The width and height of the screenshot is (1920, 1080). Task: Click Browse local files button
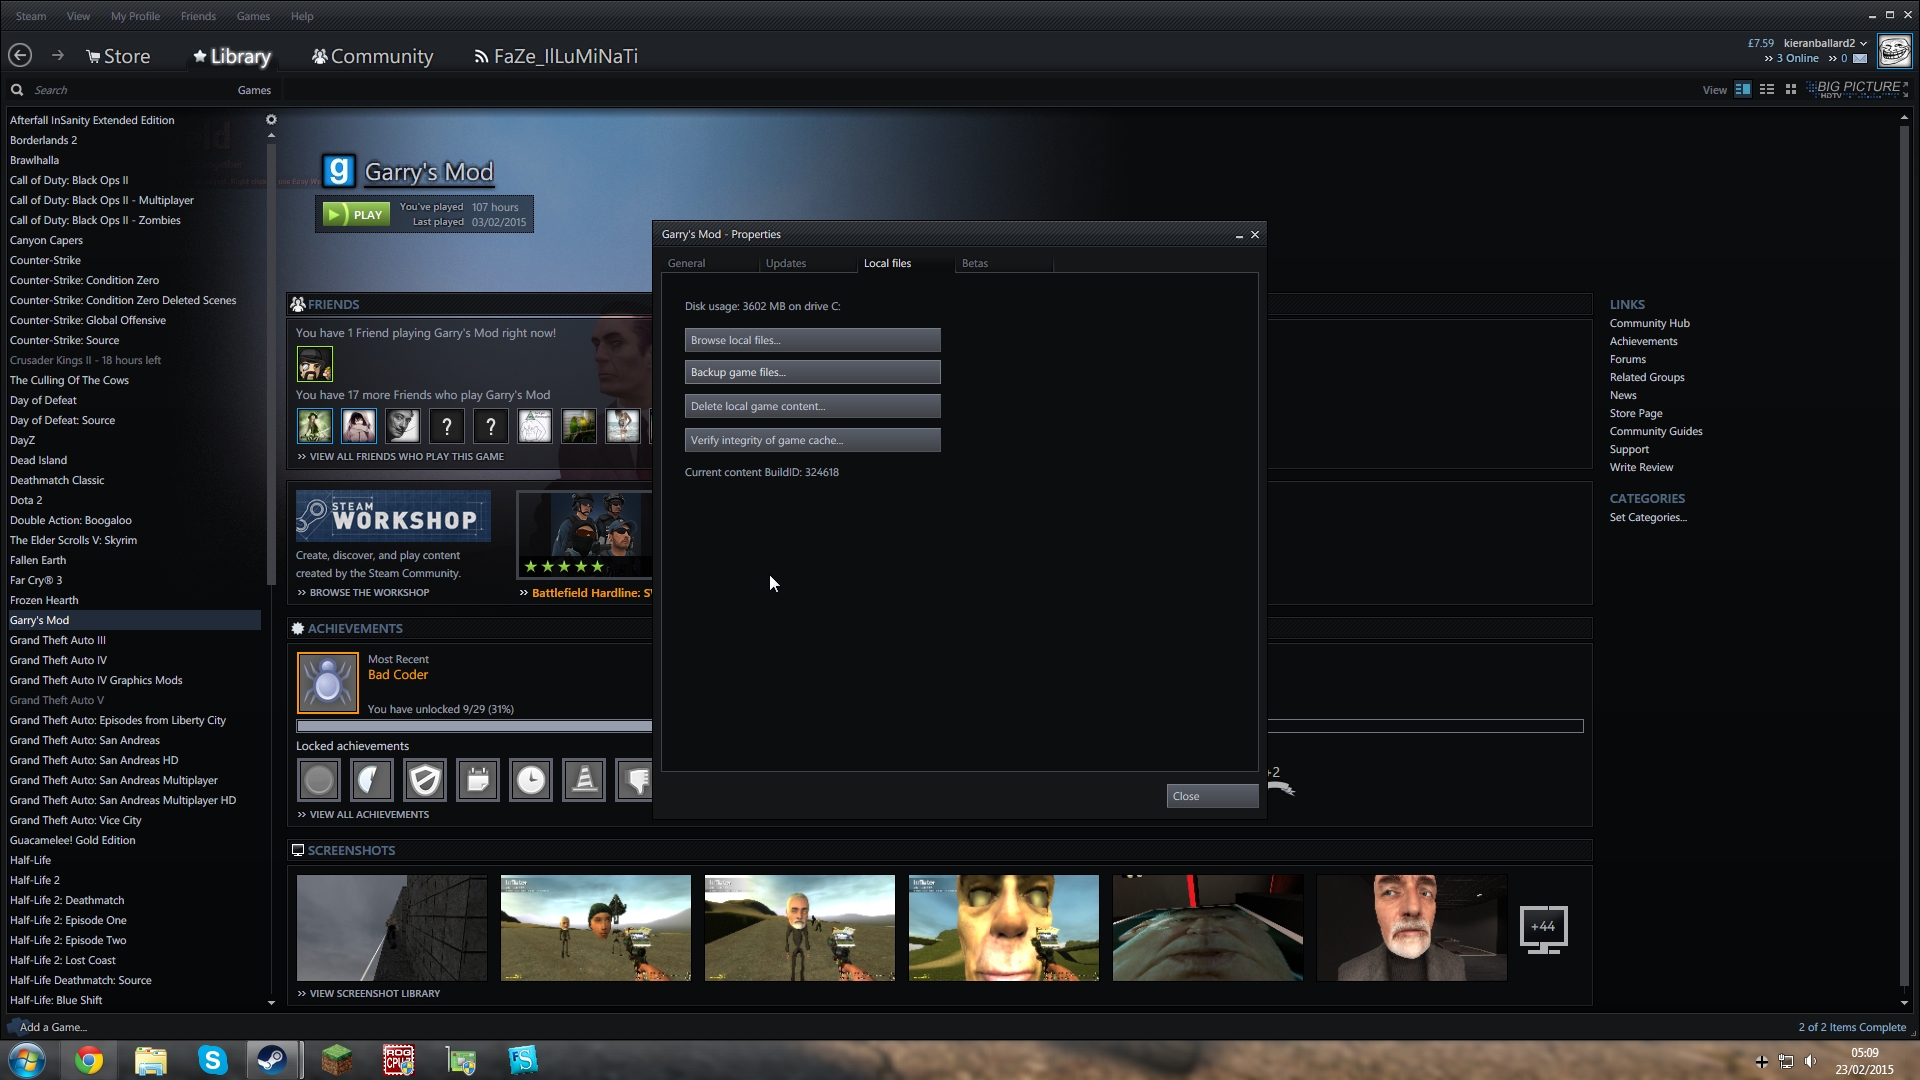tap(812, 340)
